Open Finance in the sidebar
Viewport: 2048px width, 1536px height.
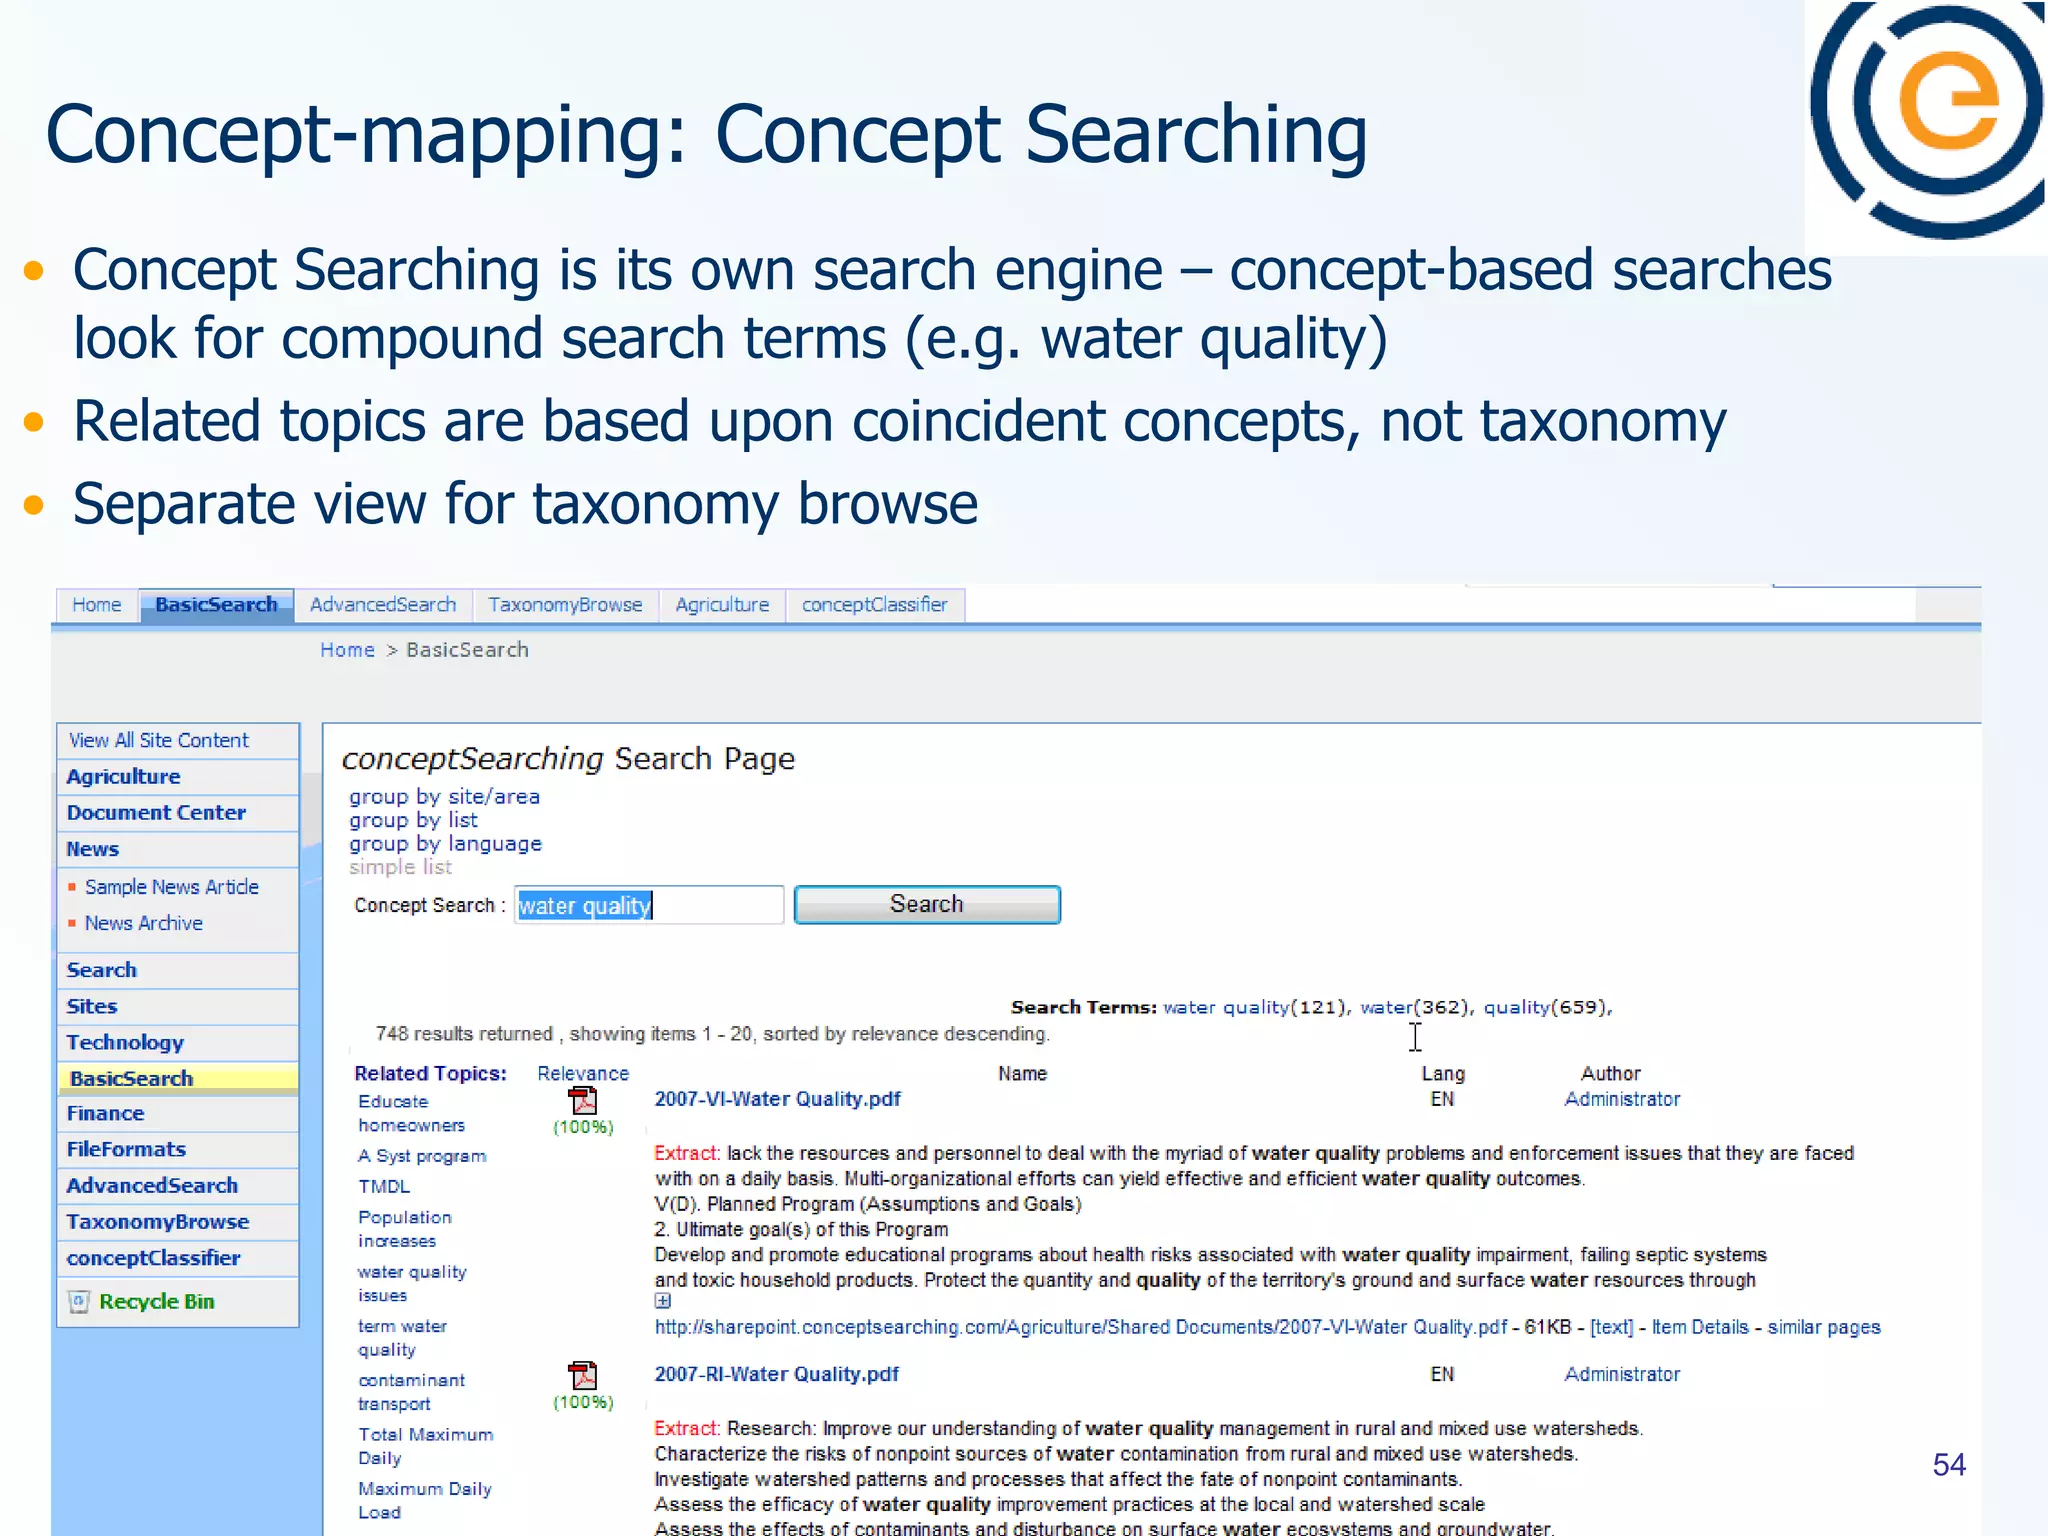pyautogui.click(x=105, y=1114)
